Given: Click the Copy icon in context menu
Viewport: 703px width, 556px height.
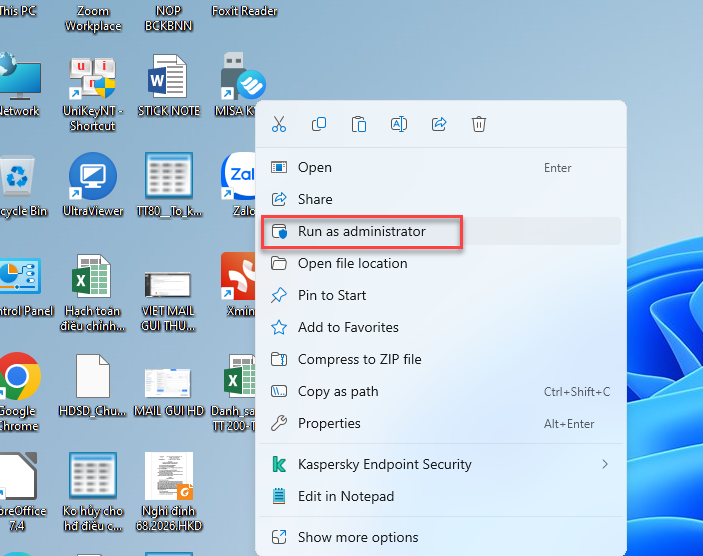Looking at the screenshot, I should pyautogui.click(x=319, y=125).
